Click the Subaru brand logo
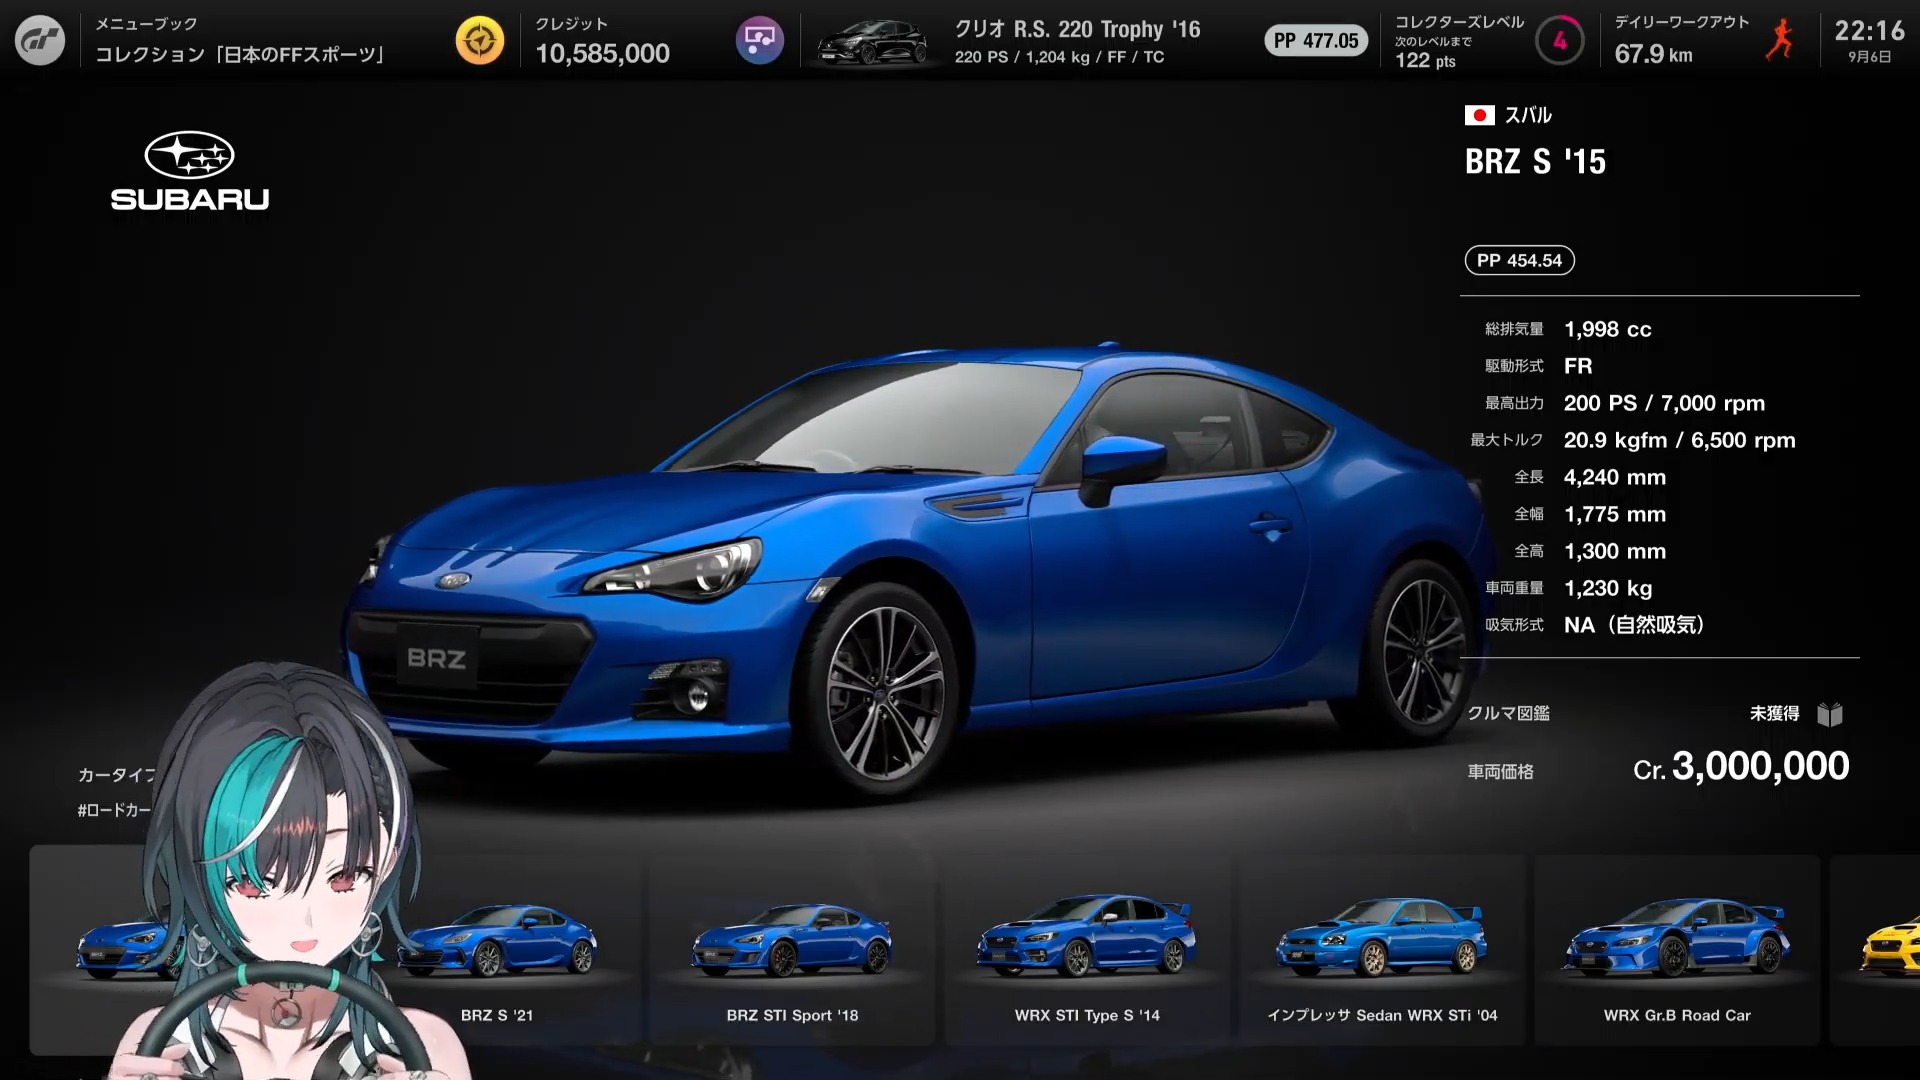 190,171
